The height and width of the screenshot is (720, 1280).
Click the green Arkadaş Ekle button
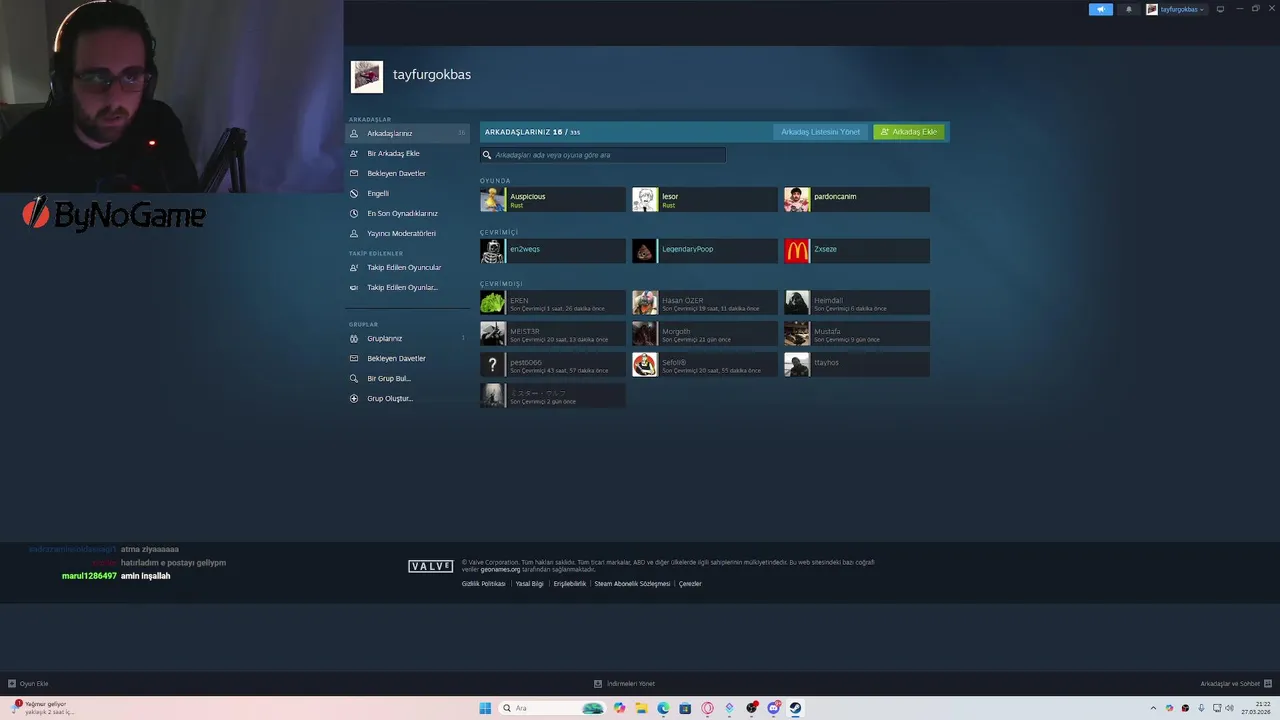(x=908, y=132)
